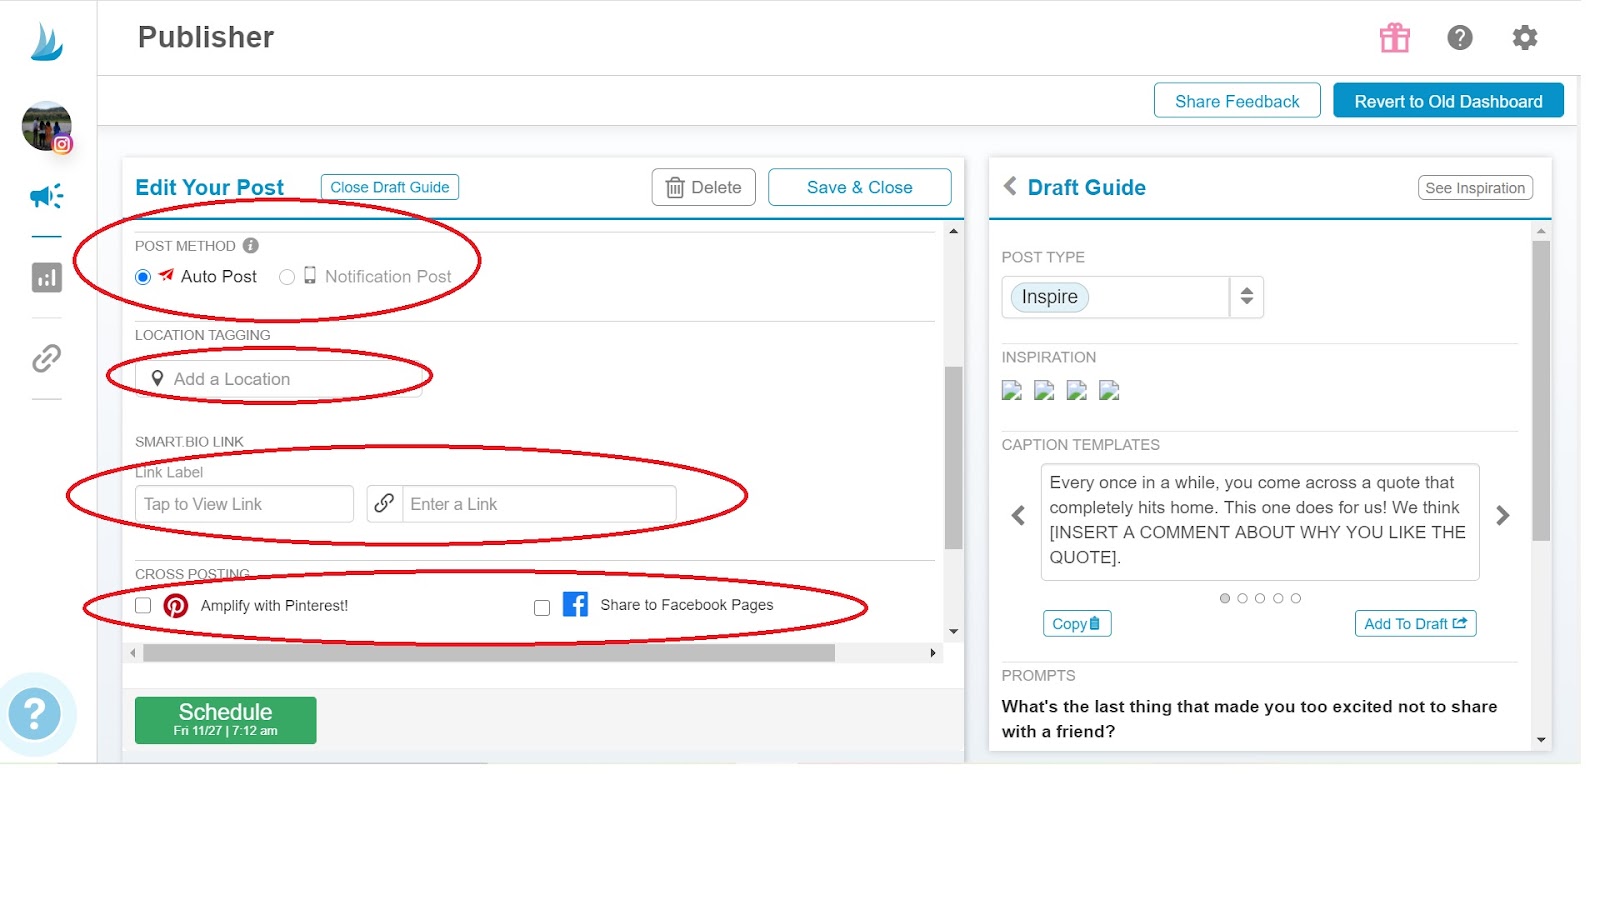Open the Insights bar chart sidebar icon

click(47, 277)
